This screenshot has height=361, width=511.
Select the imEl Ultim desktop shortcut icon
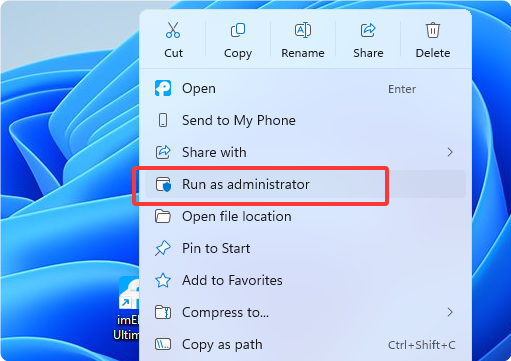pyautogui.click(x=129, y=308)
